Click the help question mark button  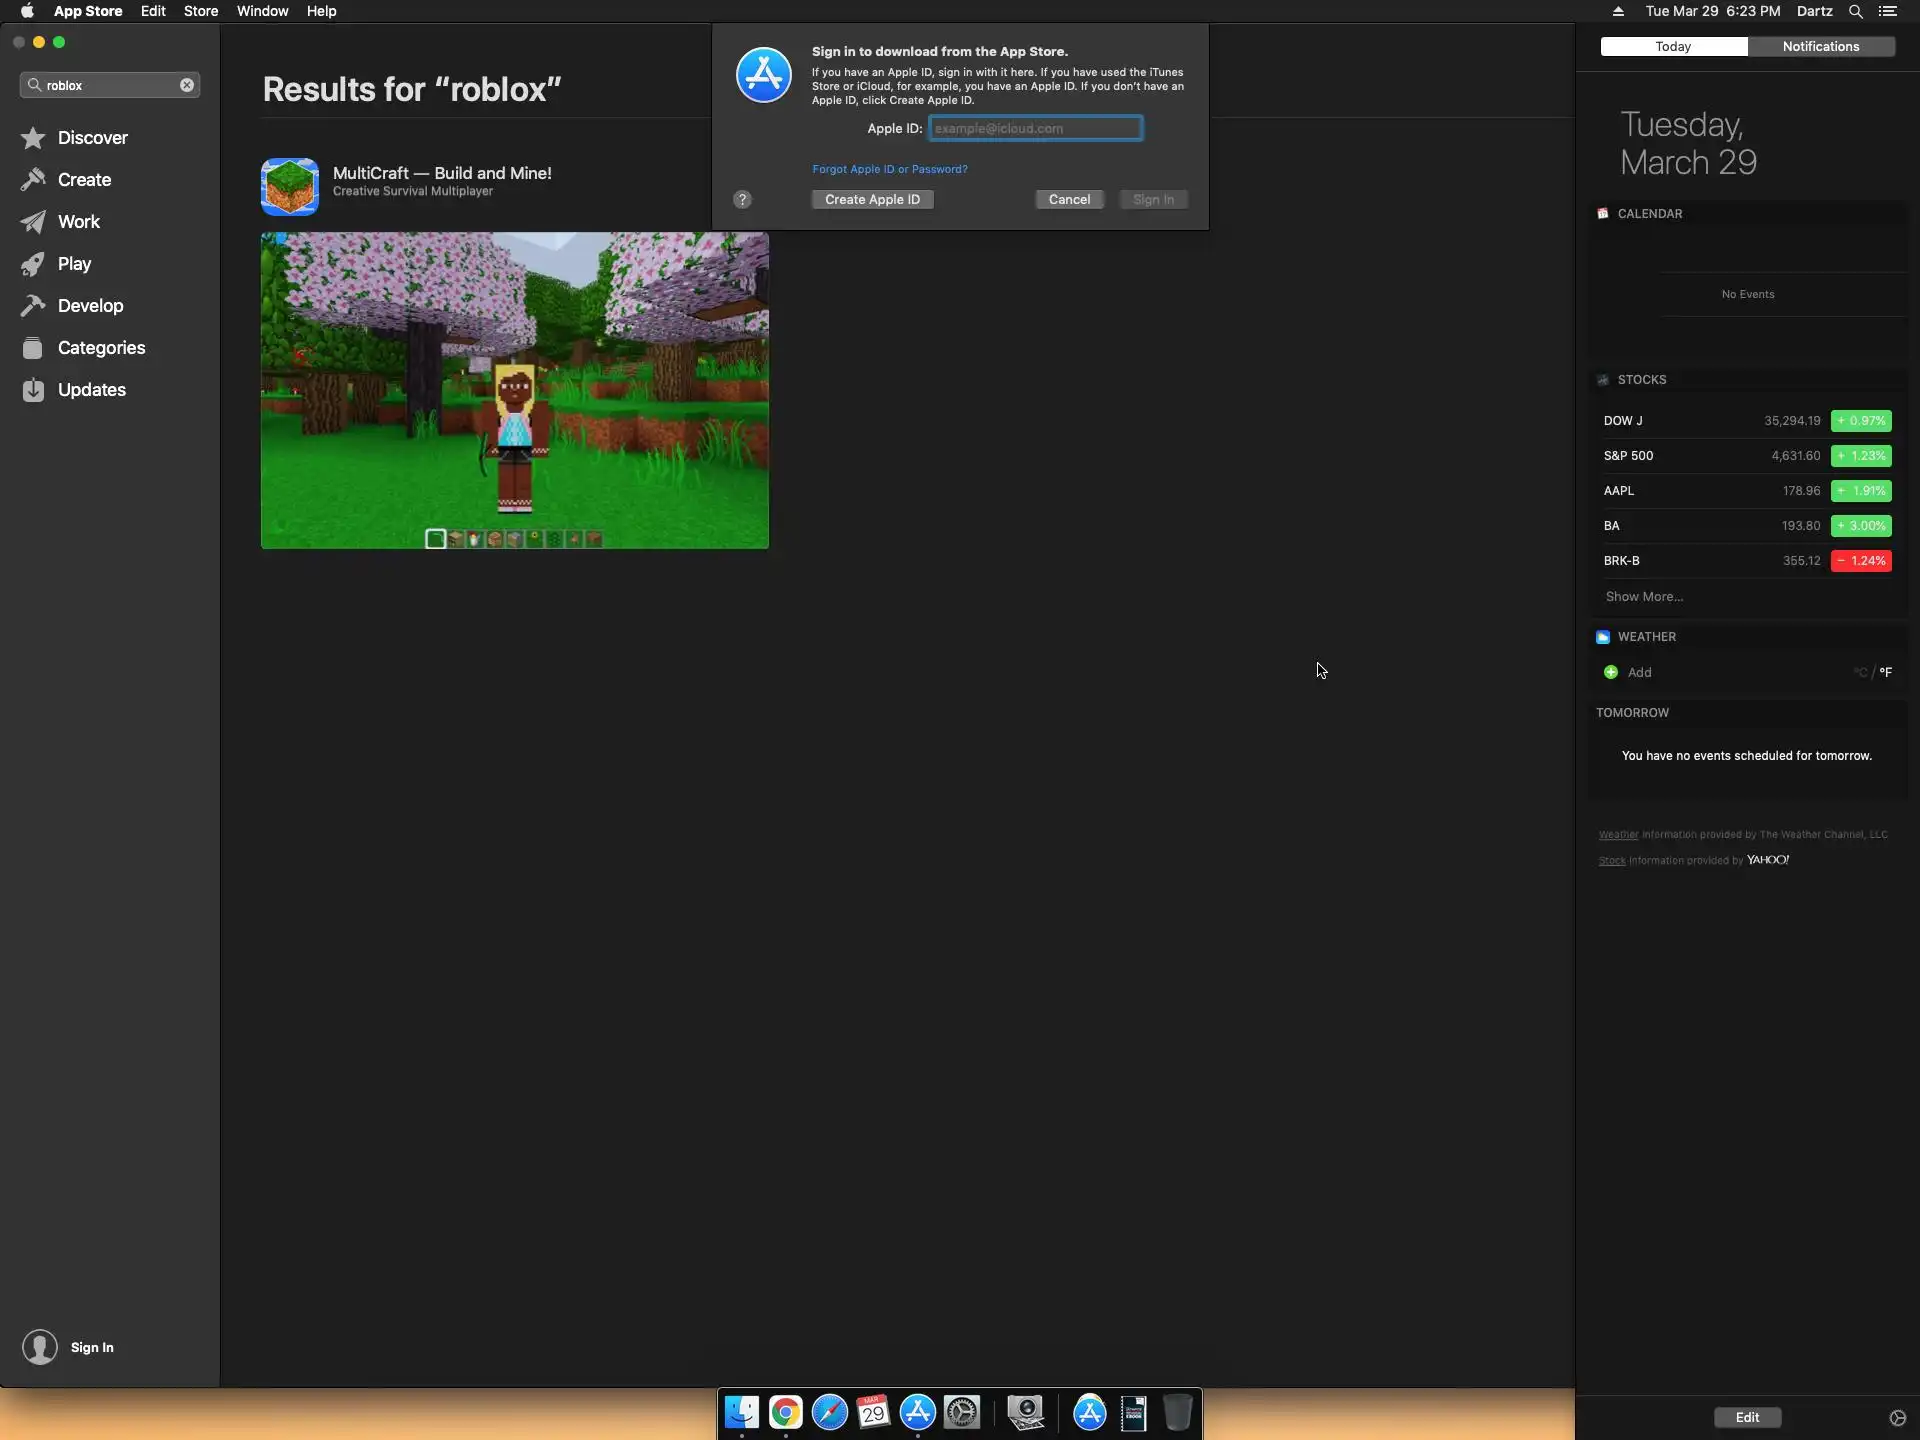[x=742, y=200]
